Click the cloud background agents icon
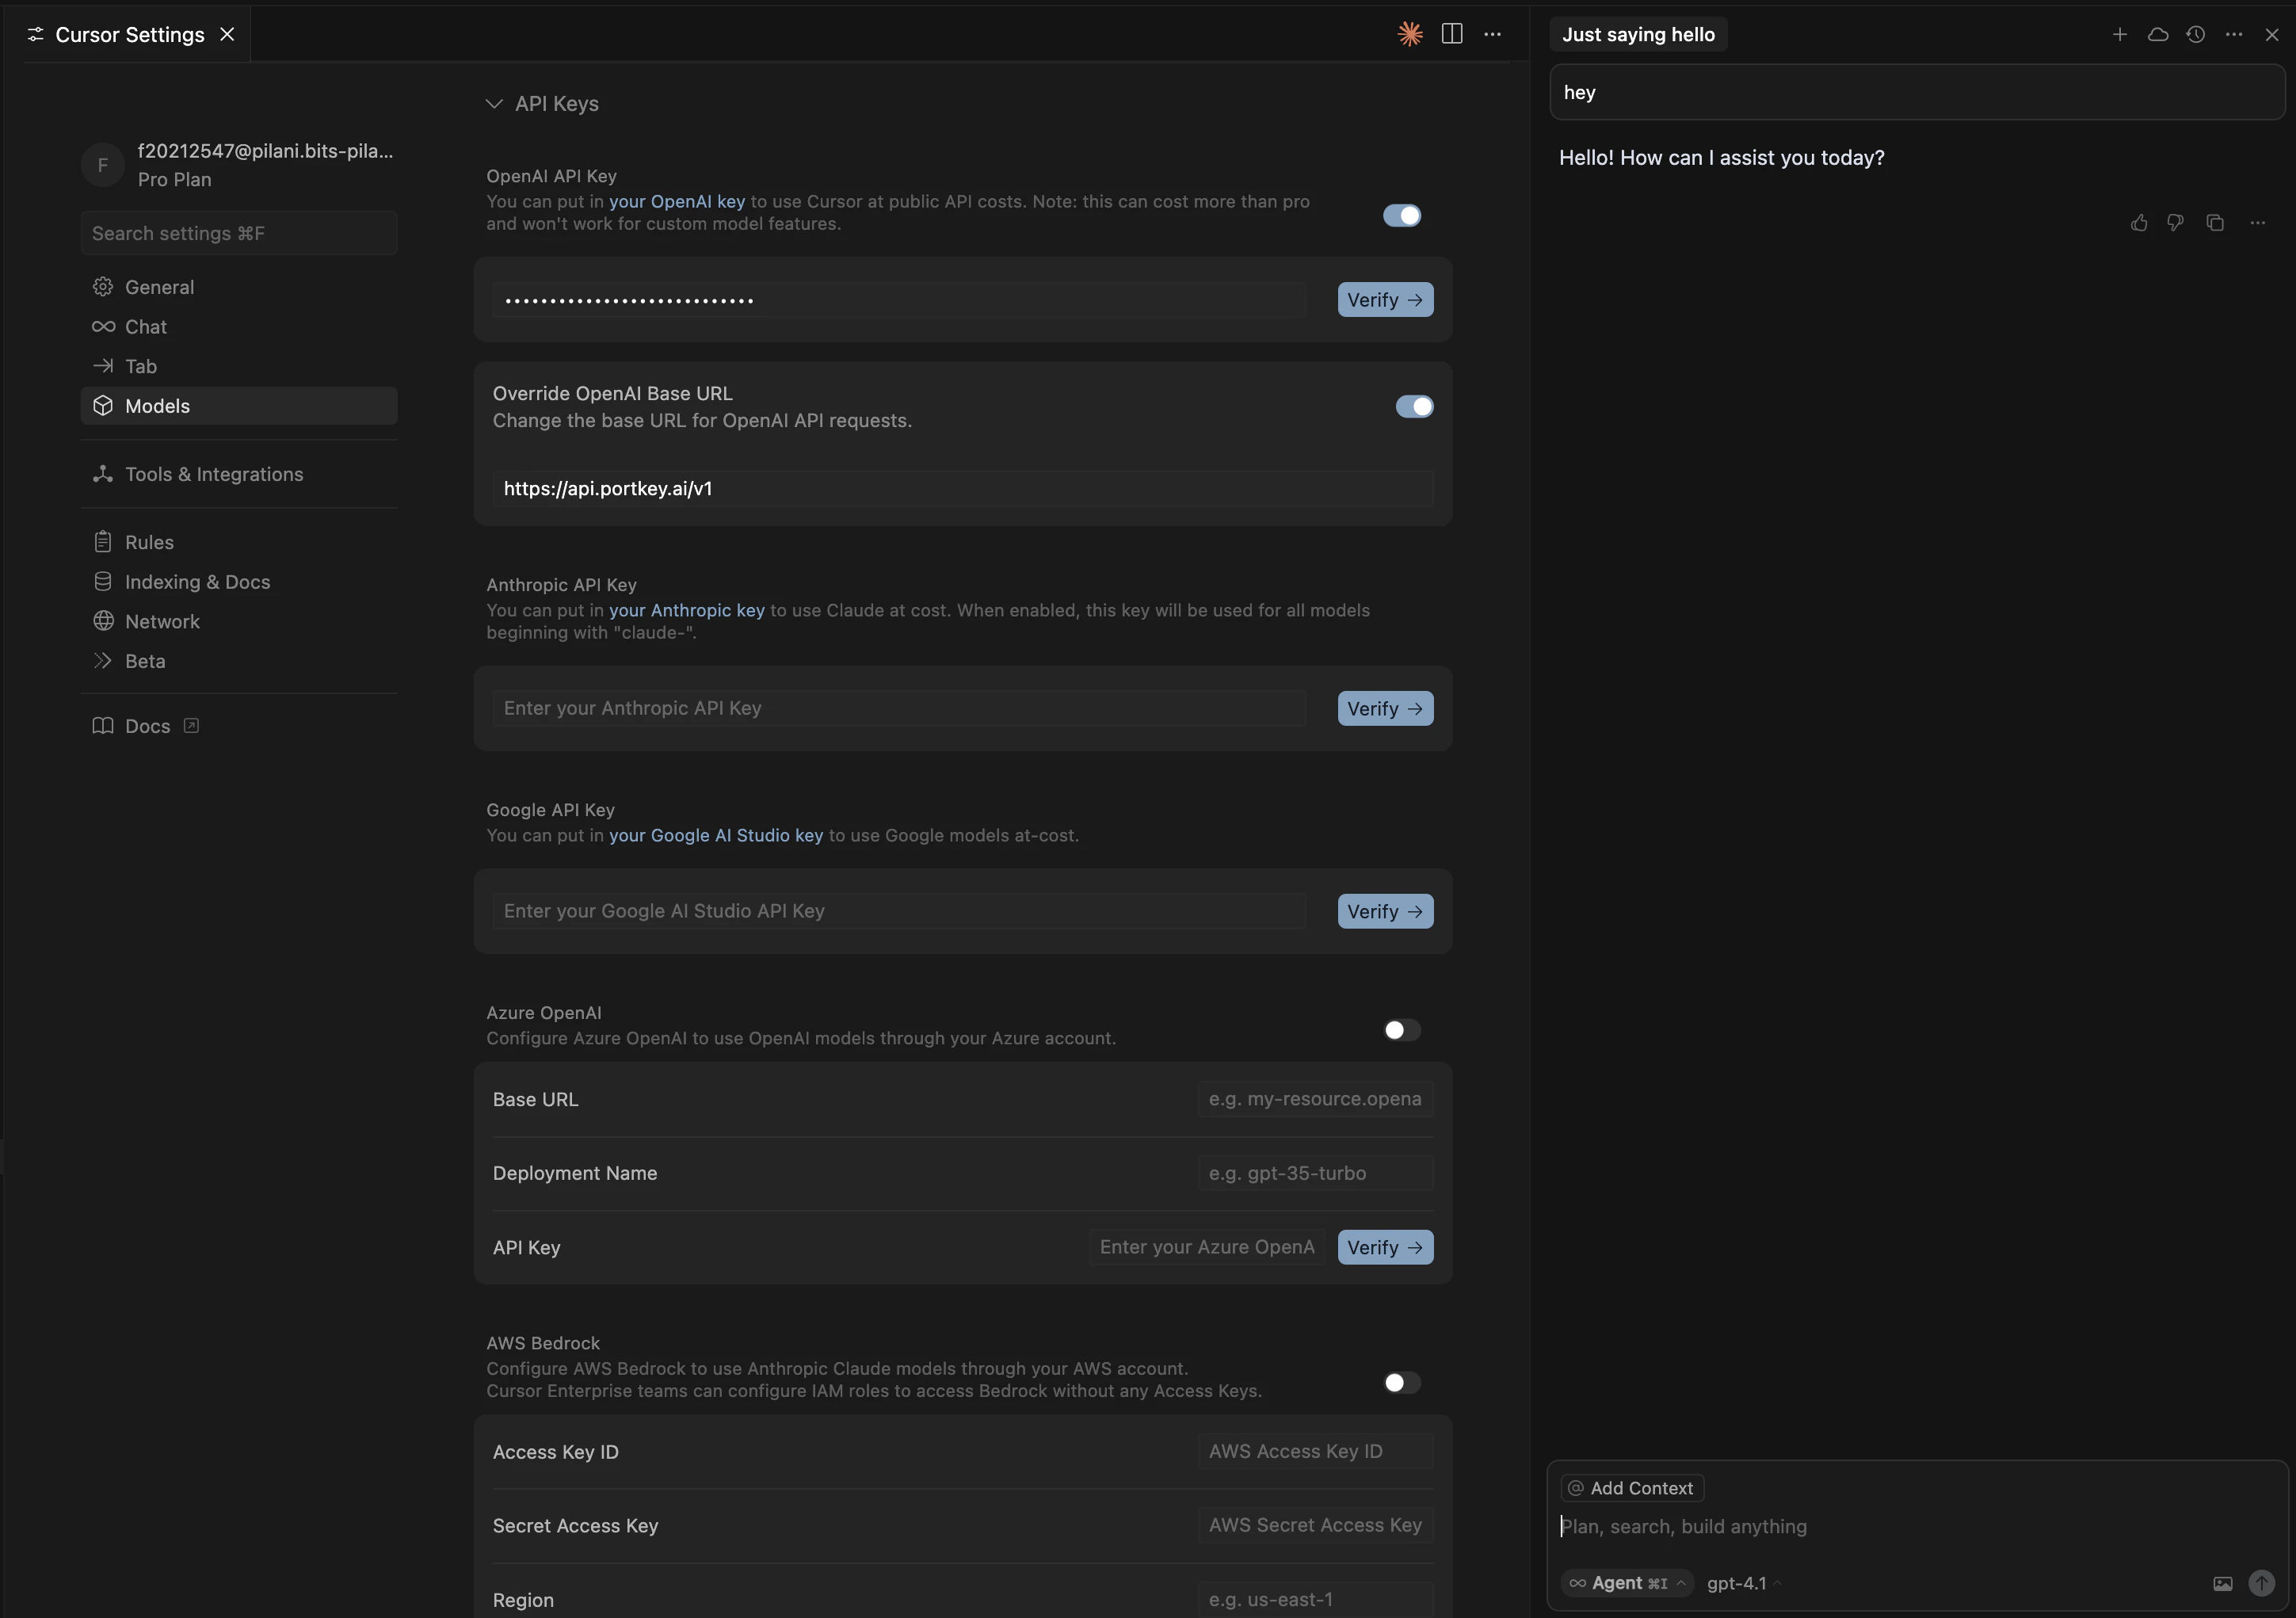This screenshot has width=2296, height=1618. point(2157,34)
